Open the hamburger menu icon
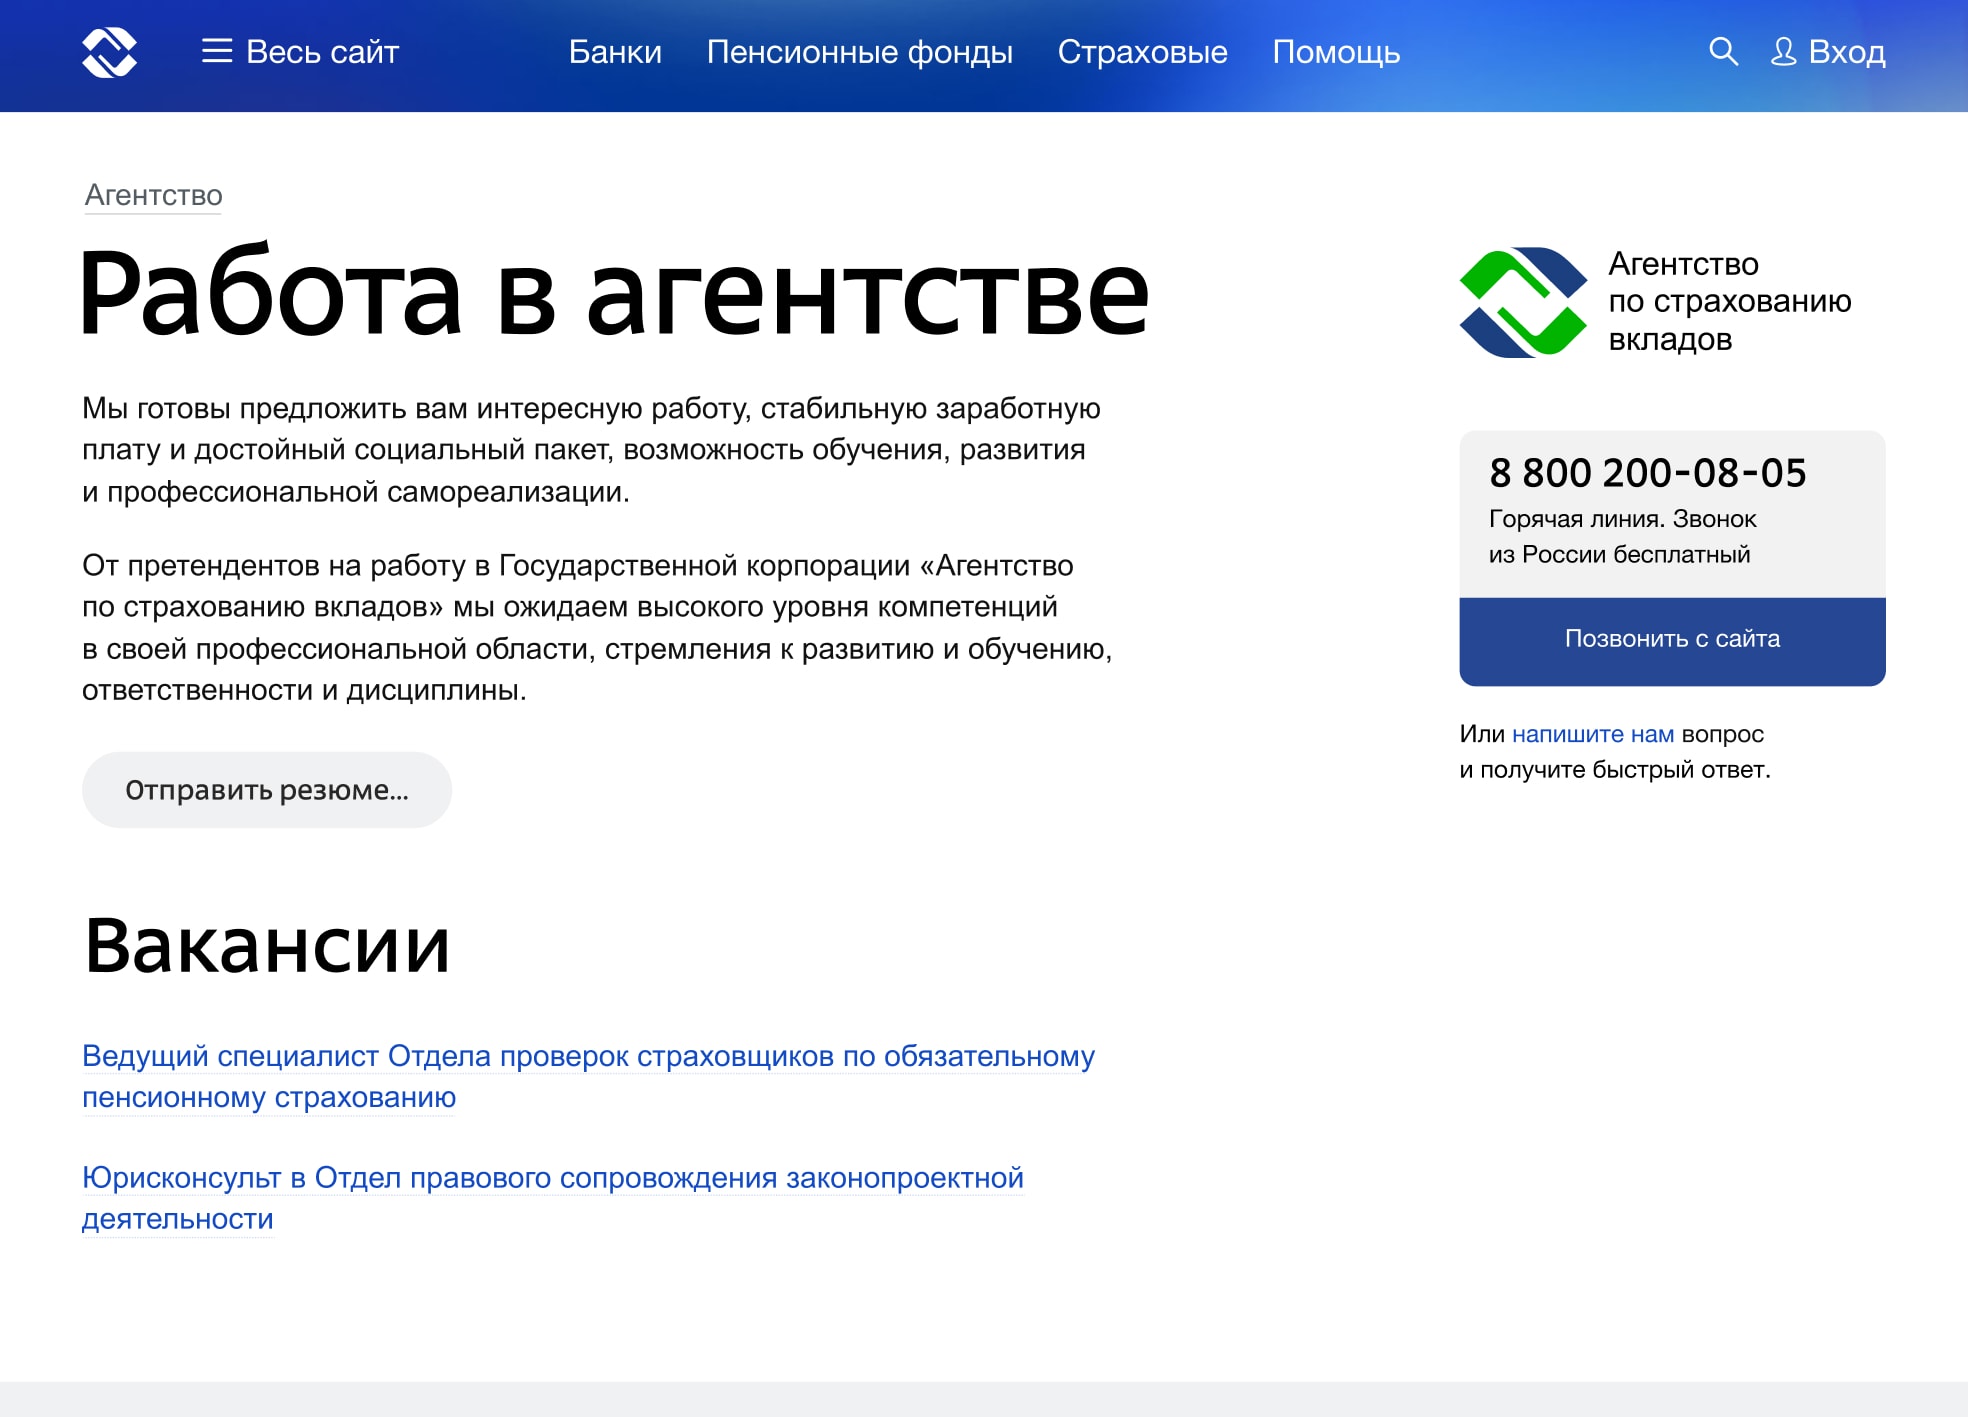This screenshot has height=1417, width=1968. [x=216, y=51]
